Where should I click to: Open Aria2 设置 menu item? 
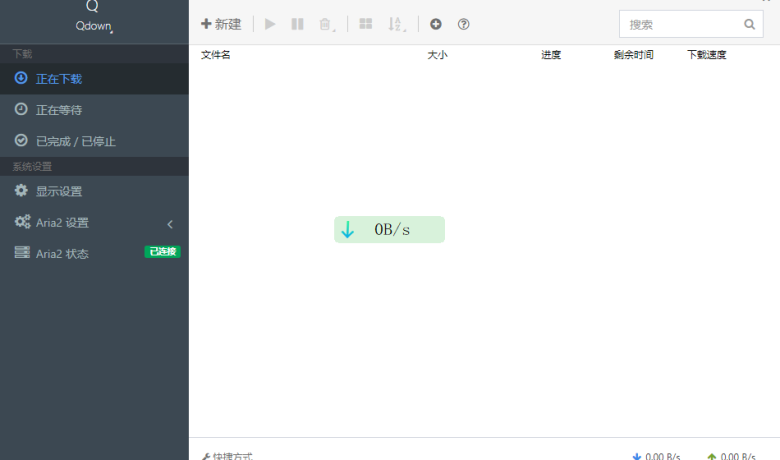coord(95,222)
